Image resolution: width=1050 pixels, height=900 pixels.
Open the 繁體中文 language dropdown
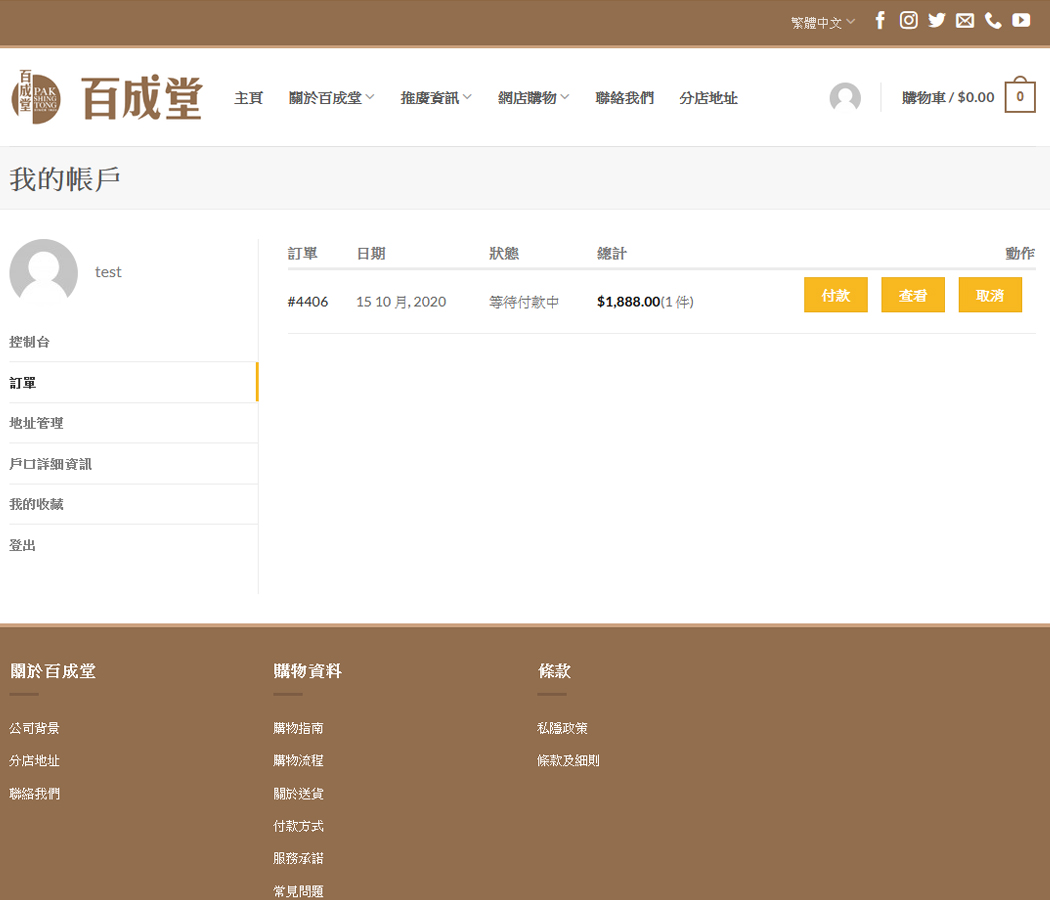coord(822,23)
